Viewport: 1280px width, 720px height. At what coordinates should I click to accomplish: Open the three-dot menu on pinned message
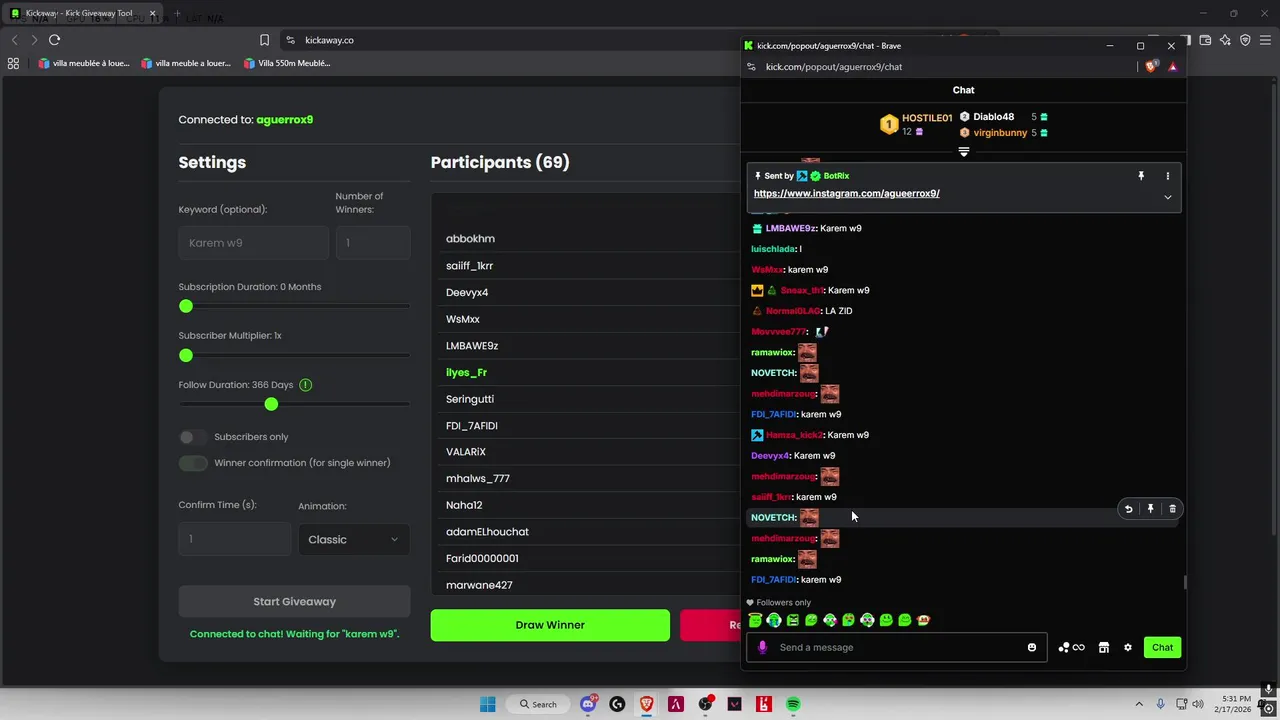(x=1167, y=176)
